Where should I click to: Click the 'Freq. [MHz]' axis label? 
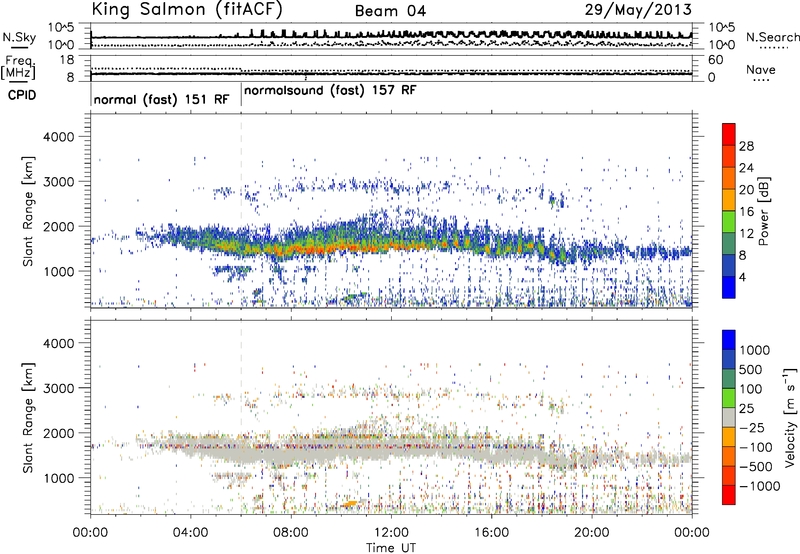[x=18, y=67]
